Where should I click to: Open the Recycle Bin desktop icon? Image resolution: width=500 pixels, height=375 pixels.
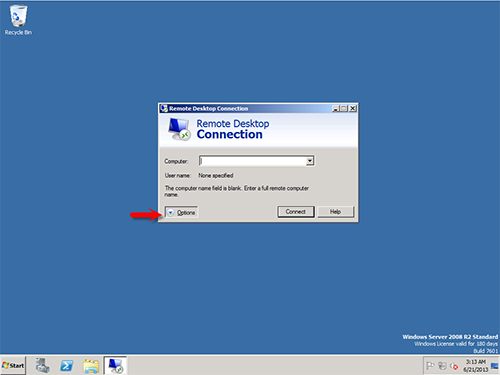point(18,20)
